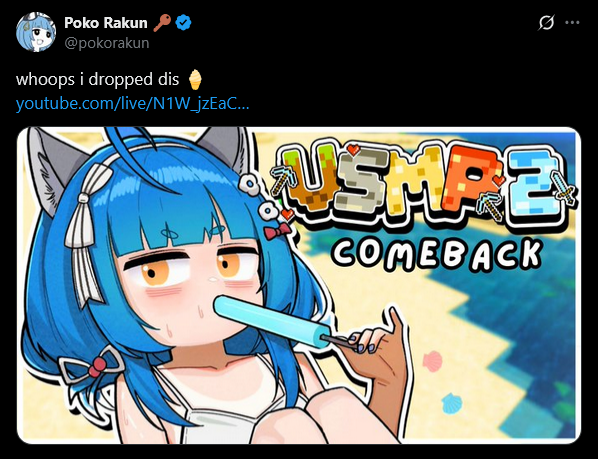Open the stream thumbnail image preview

pyautogui.click(x=299, y=285)
